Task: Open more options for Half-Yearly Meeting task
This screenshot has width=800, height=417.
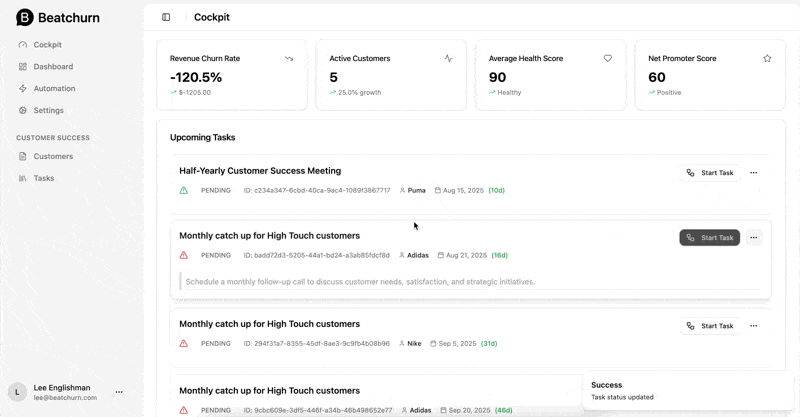Action: point(754,173)
